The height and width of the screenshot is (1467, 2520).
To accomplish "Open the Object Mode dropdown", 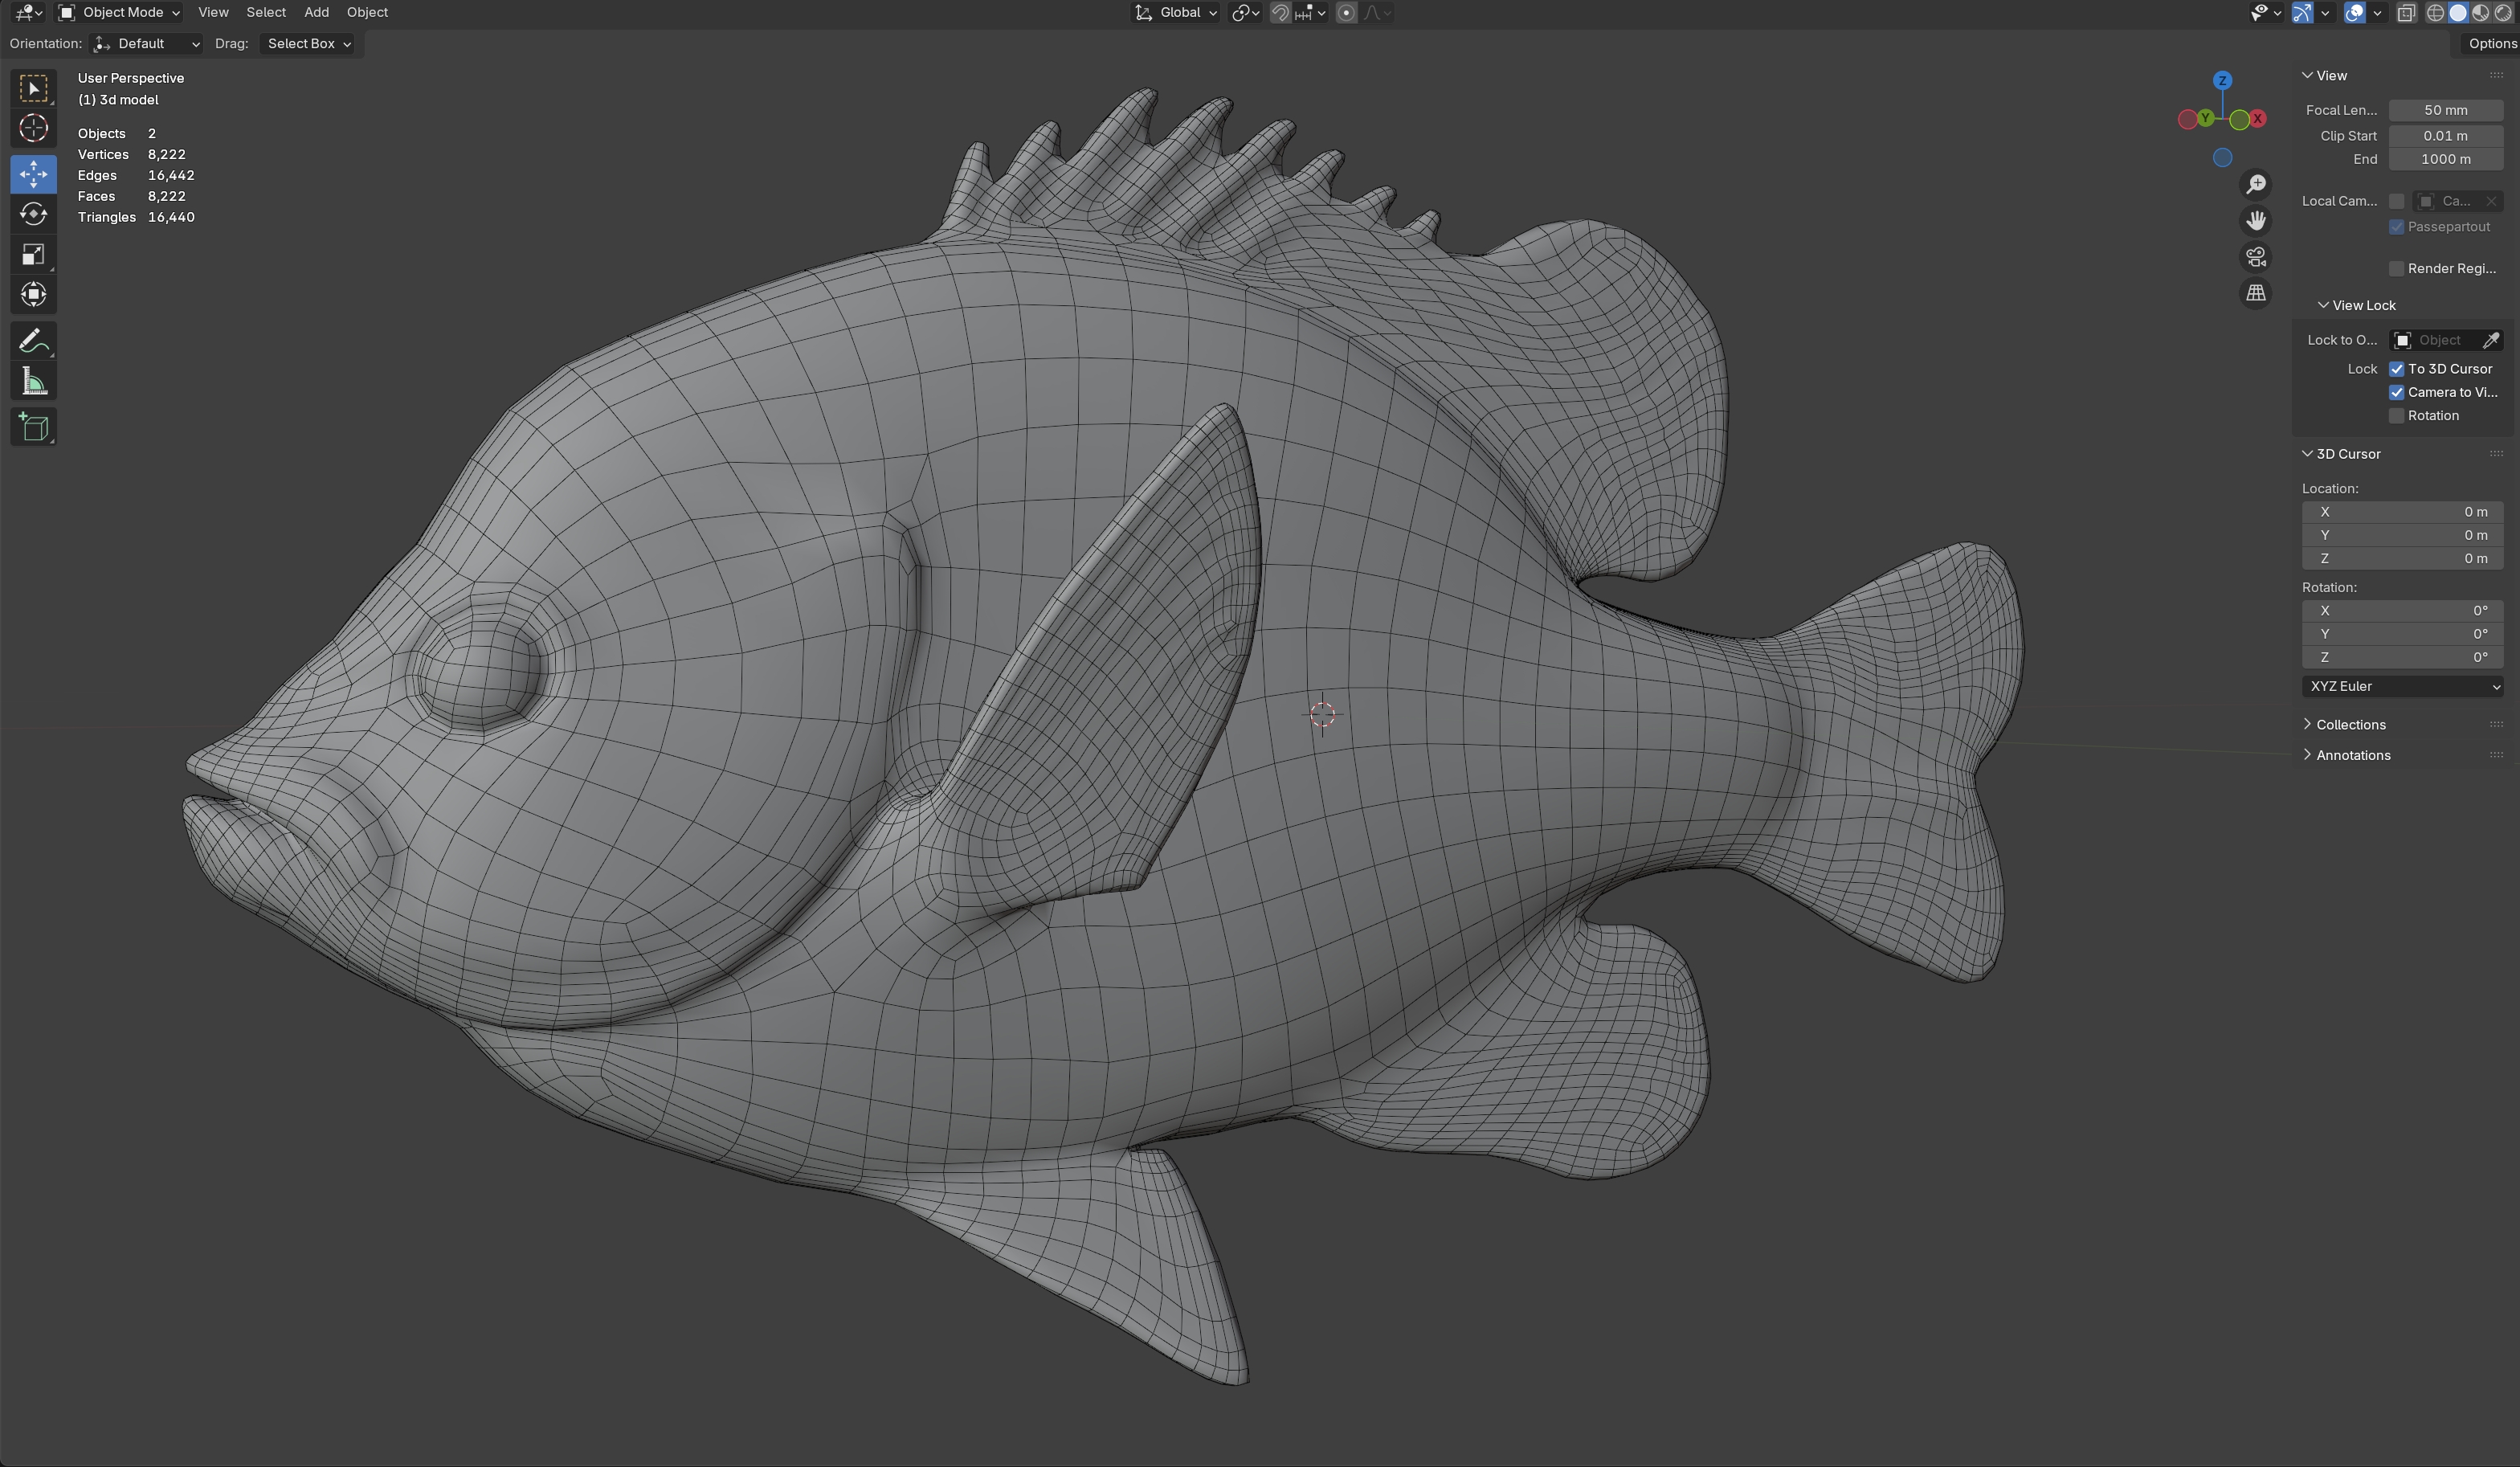I will 119,13.
